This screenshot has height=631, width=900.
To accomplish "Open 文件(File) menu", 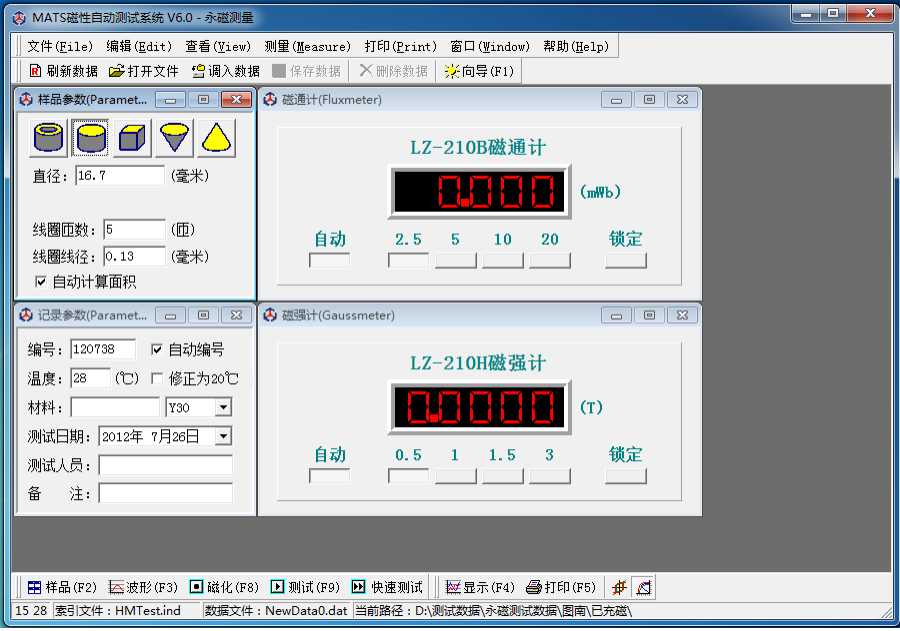I will tap(60, 47).
